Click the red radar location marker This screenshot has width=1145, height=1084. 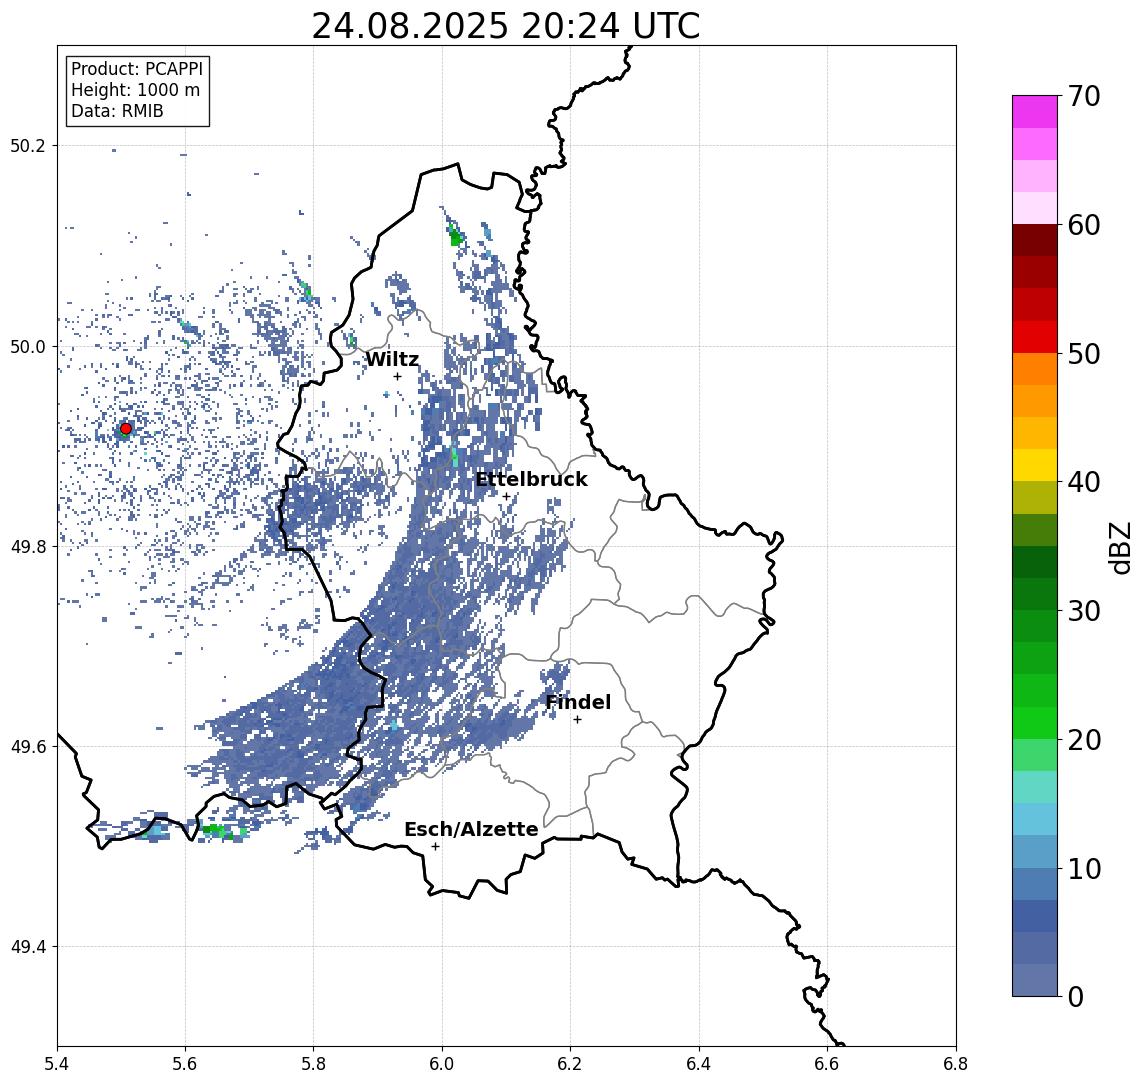pos(126,429)
